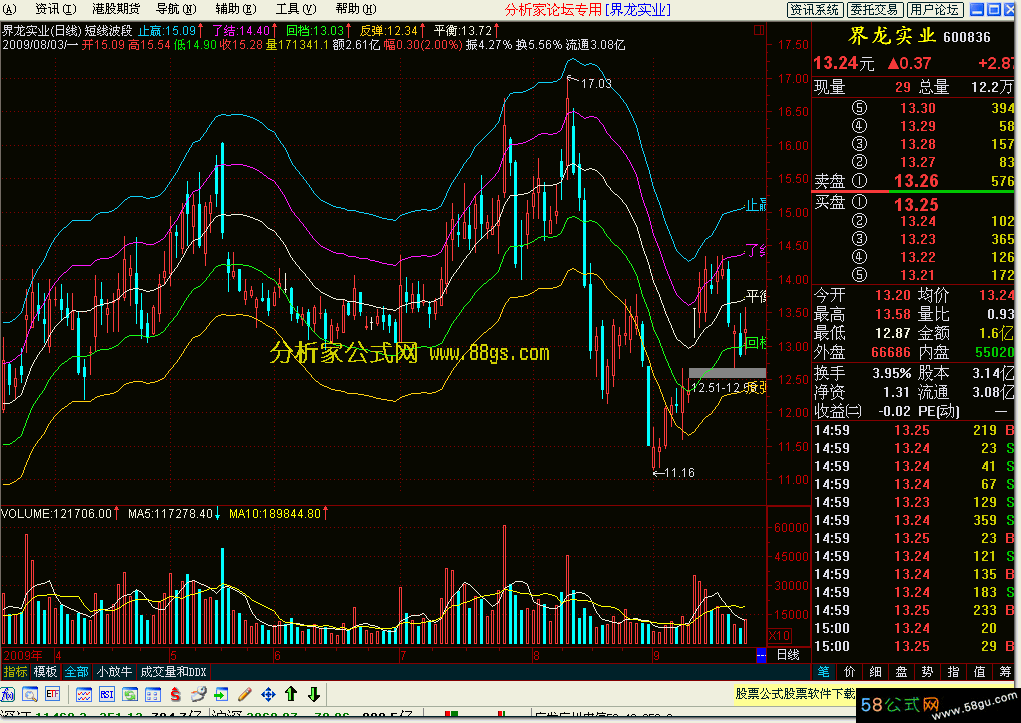
Task: Click the 换手 3.95% value
Action: tap(891, 373)
